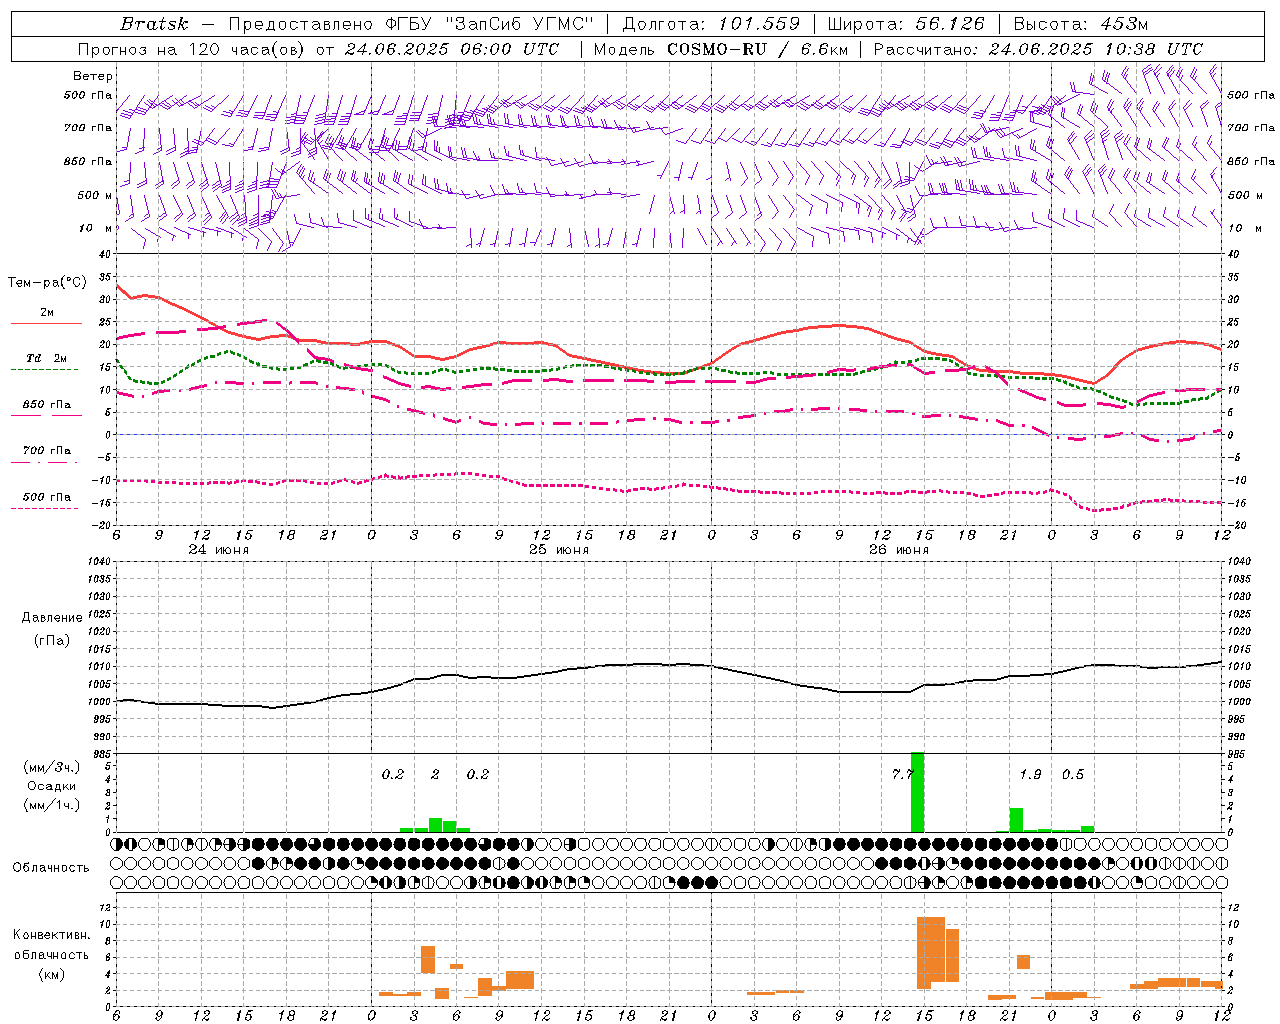Click the "Широта: 56.126" header value
The width and height of the screenshot is (1280, 1024).
[906, 24]
